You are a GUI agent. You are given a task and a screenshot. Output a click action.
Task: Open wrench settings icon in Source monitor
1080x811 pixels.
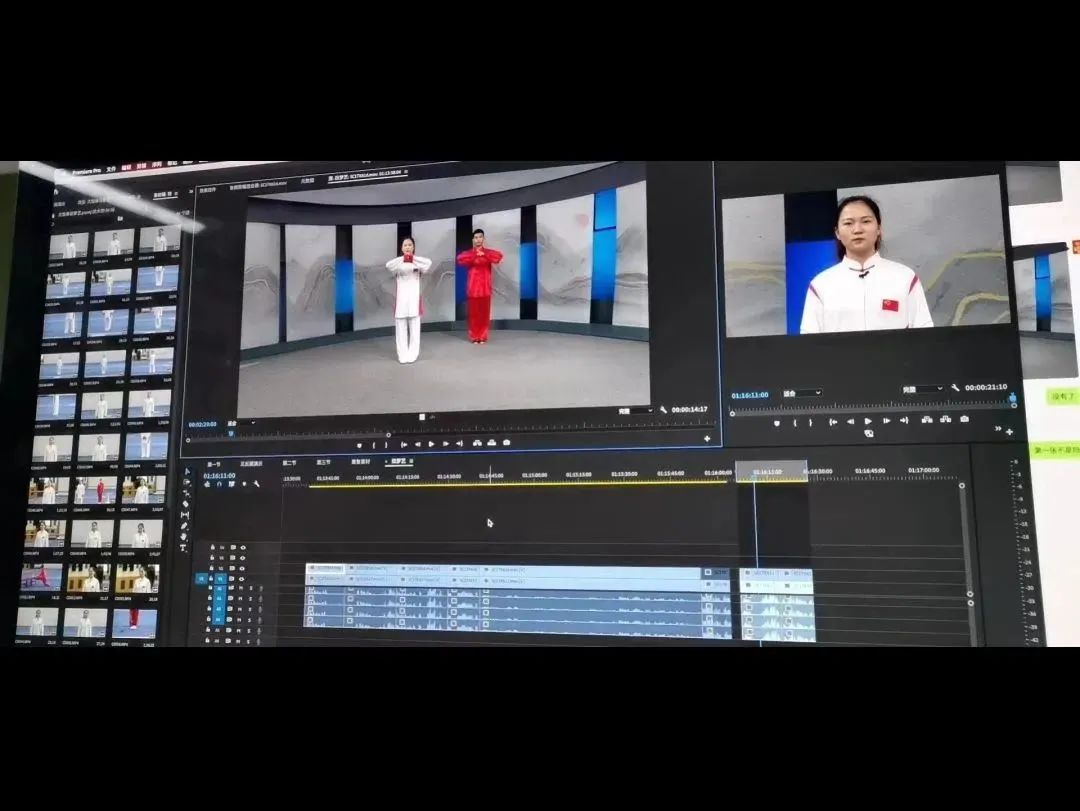coord(663,410)
